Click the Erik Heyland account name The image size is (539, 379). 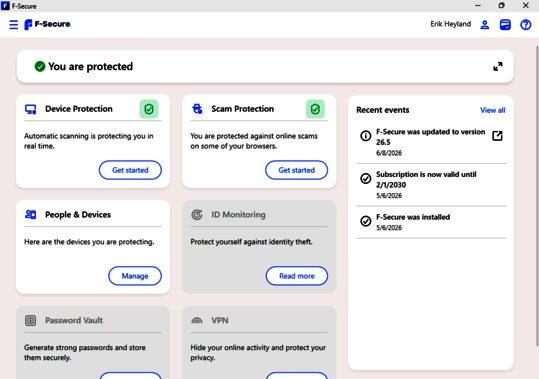click(451, 24)
